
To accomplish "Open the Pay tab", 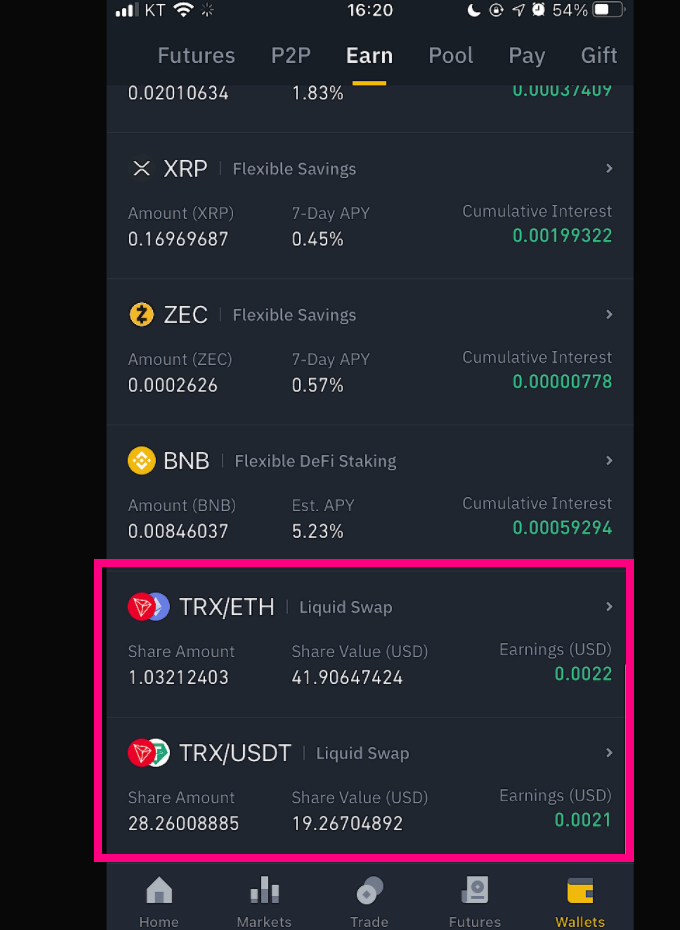I will point(527,56).
